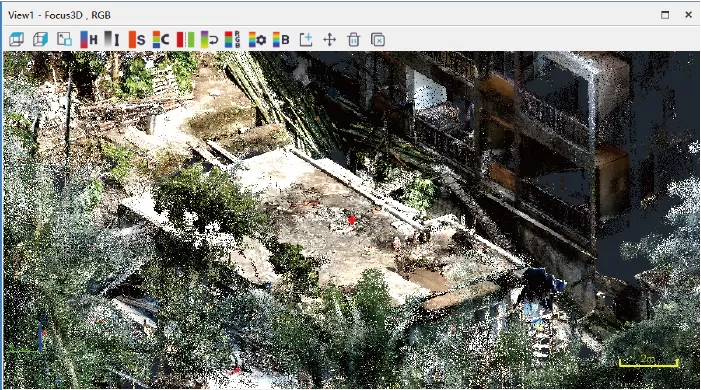Apply blend (B) rainbow color mode
The image size is (701, 390).
(x=281, y=39)
